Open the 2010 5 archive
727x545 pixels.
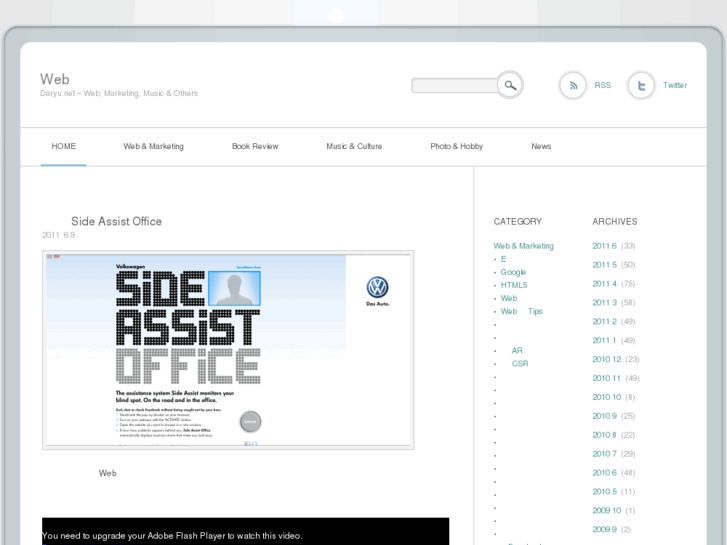pos(605,492)
